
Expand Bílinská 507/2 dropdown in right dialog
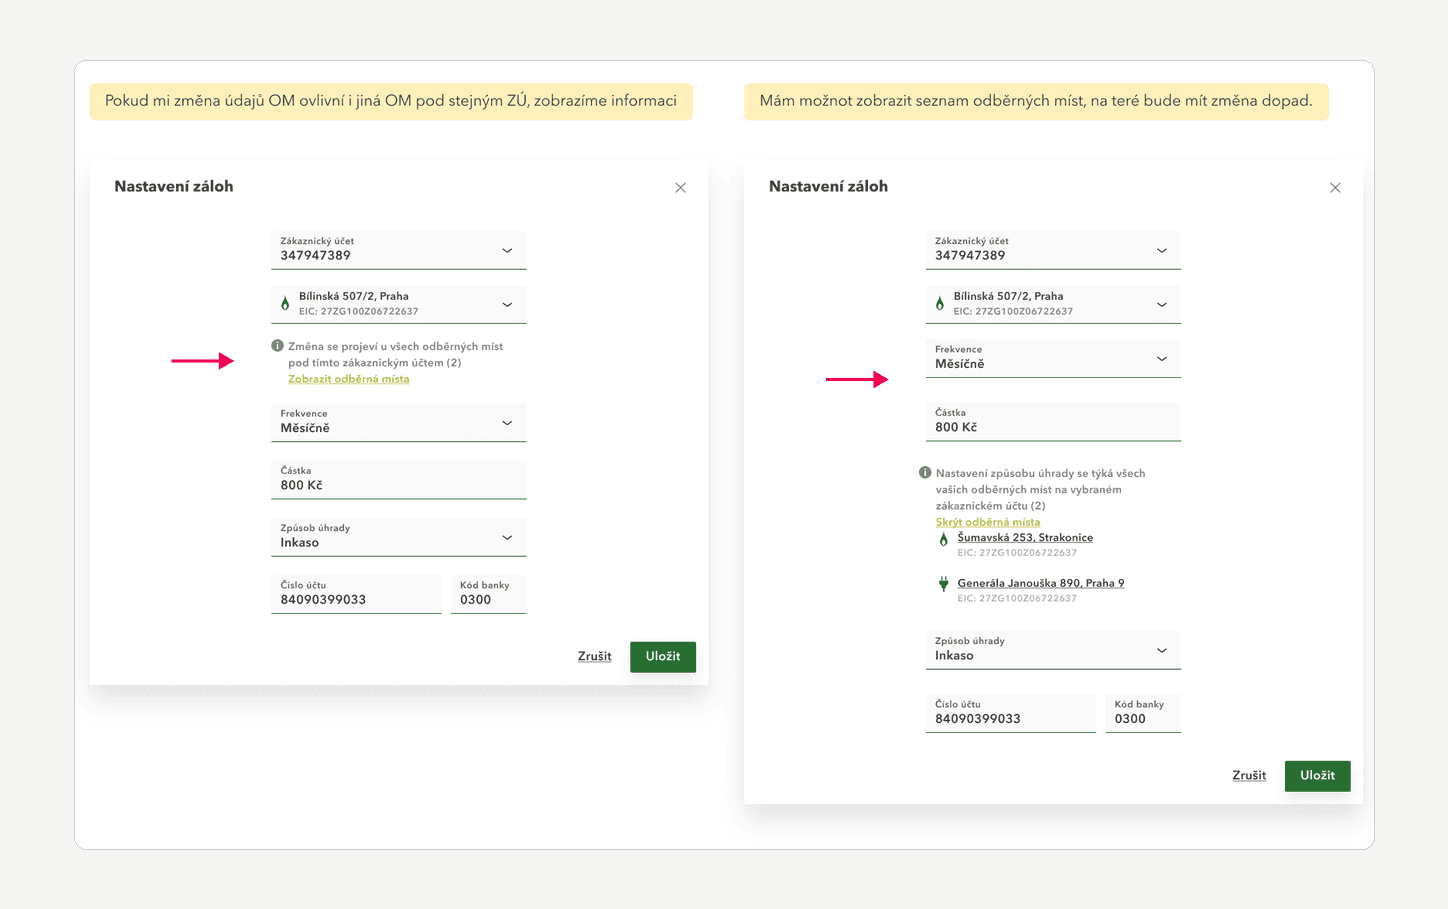1053,304
